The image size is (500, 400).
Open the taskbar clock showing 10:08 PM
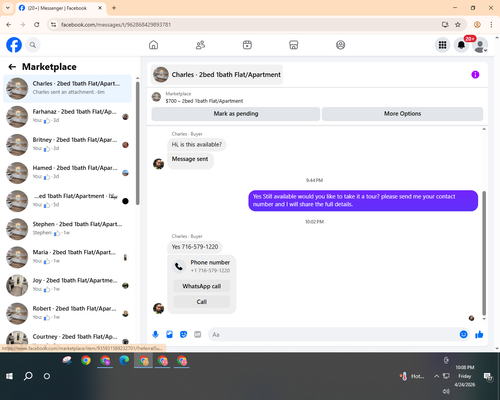pyautogui.click(x=465, y=376)
